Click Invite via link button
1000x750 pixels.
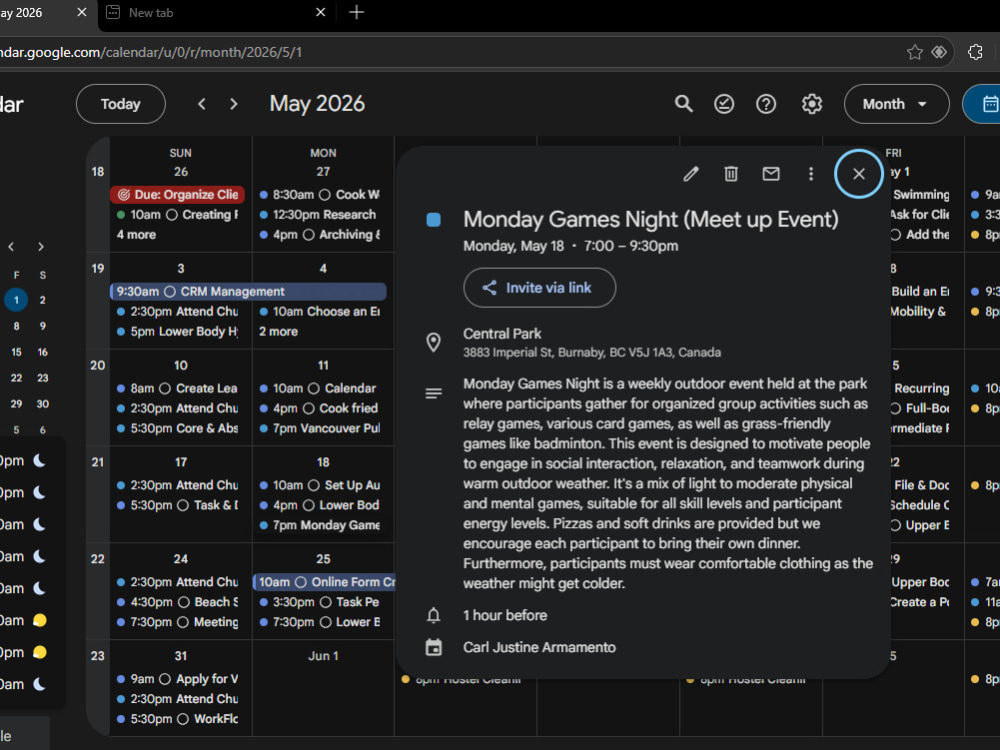point(540,288)
